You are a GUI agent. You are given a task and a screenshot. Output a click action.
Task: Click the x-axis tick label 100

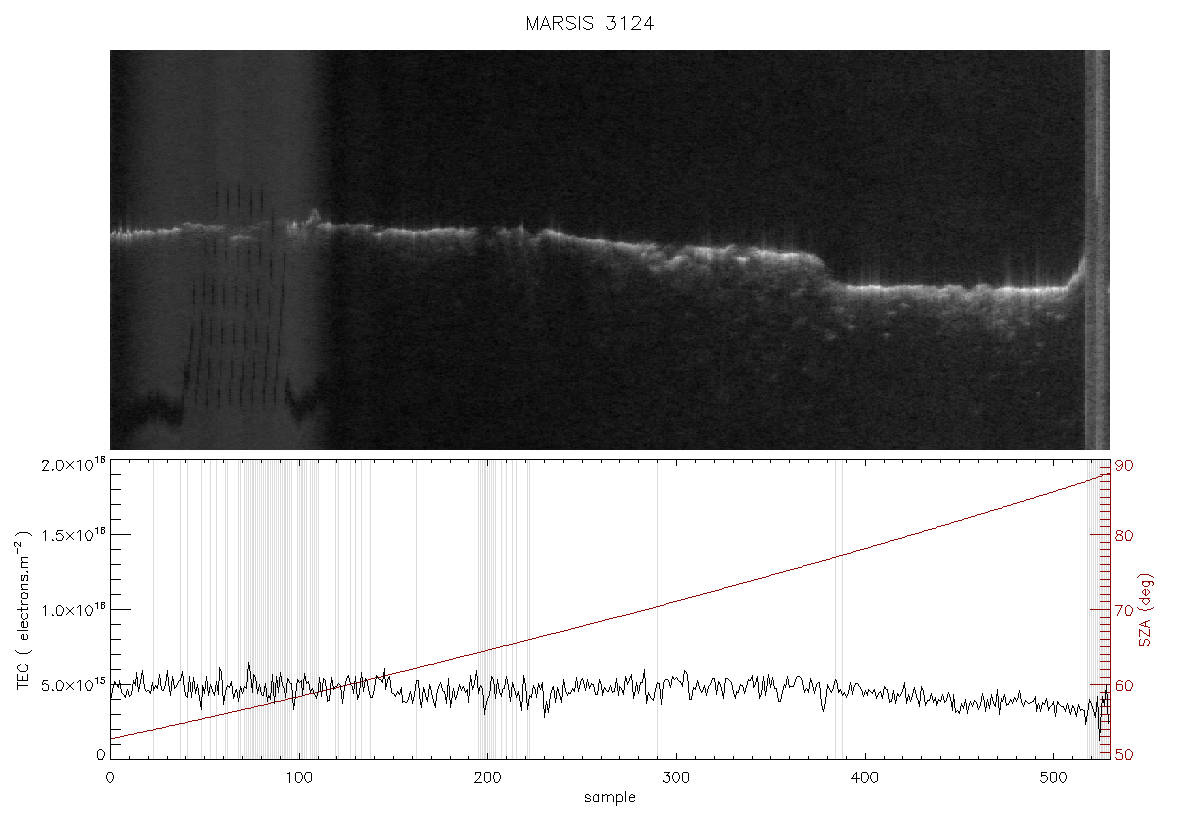tap(299, 777)
